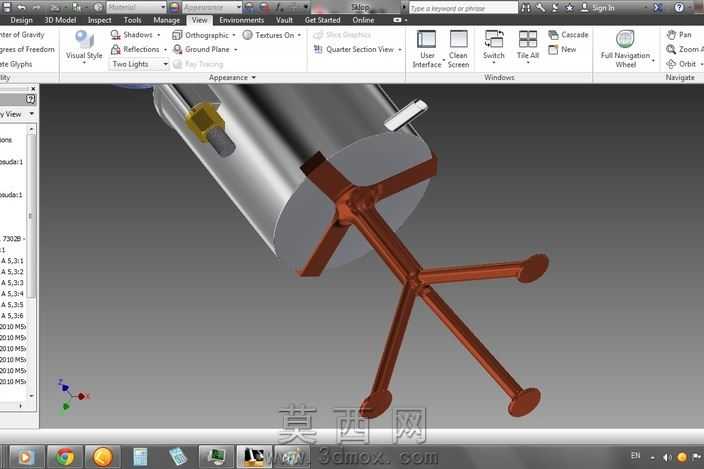Expand the Appearance panel arrow

coord(254,78)
